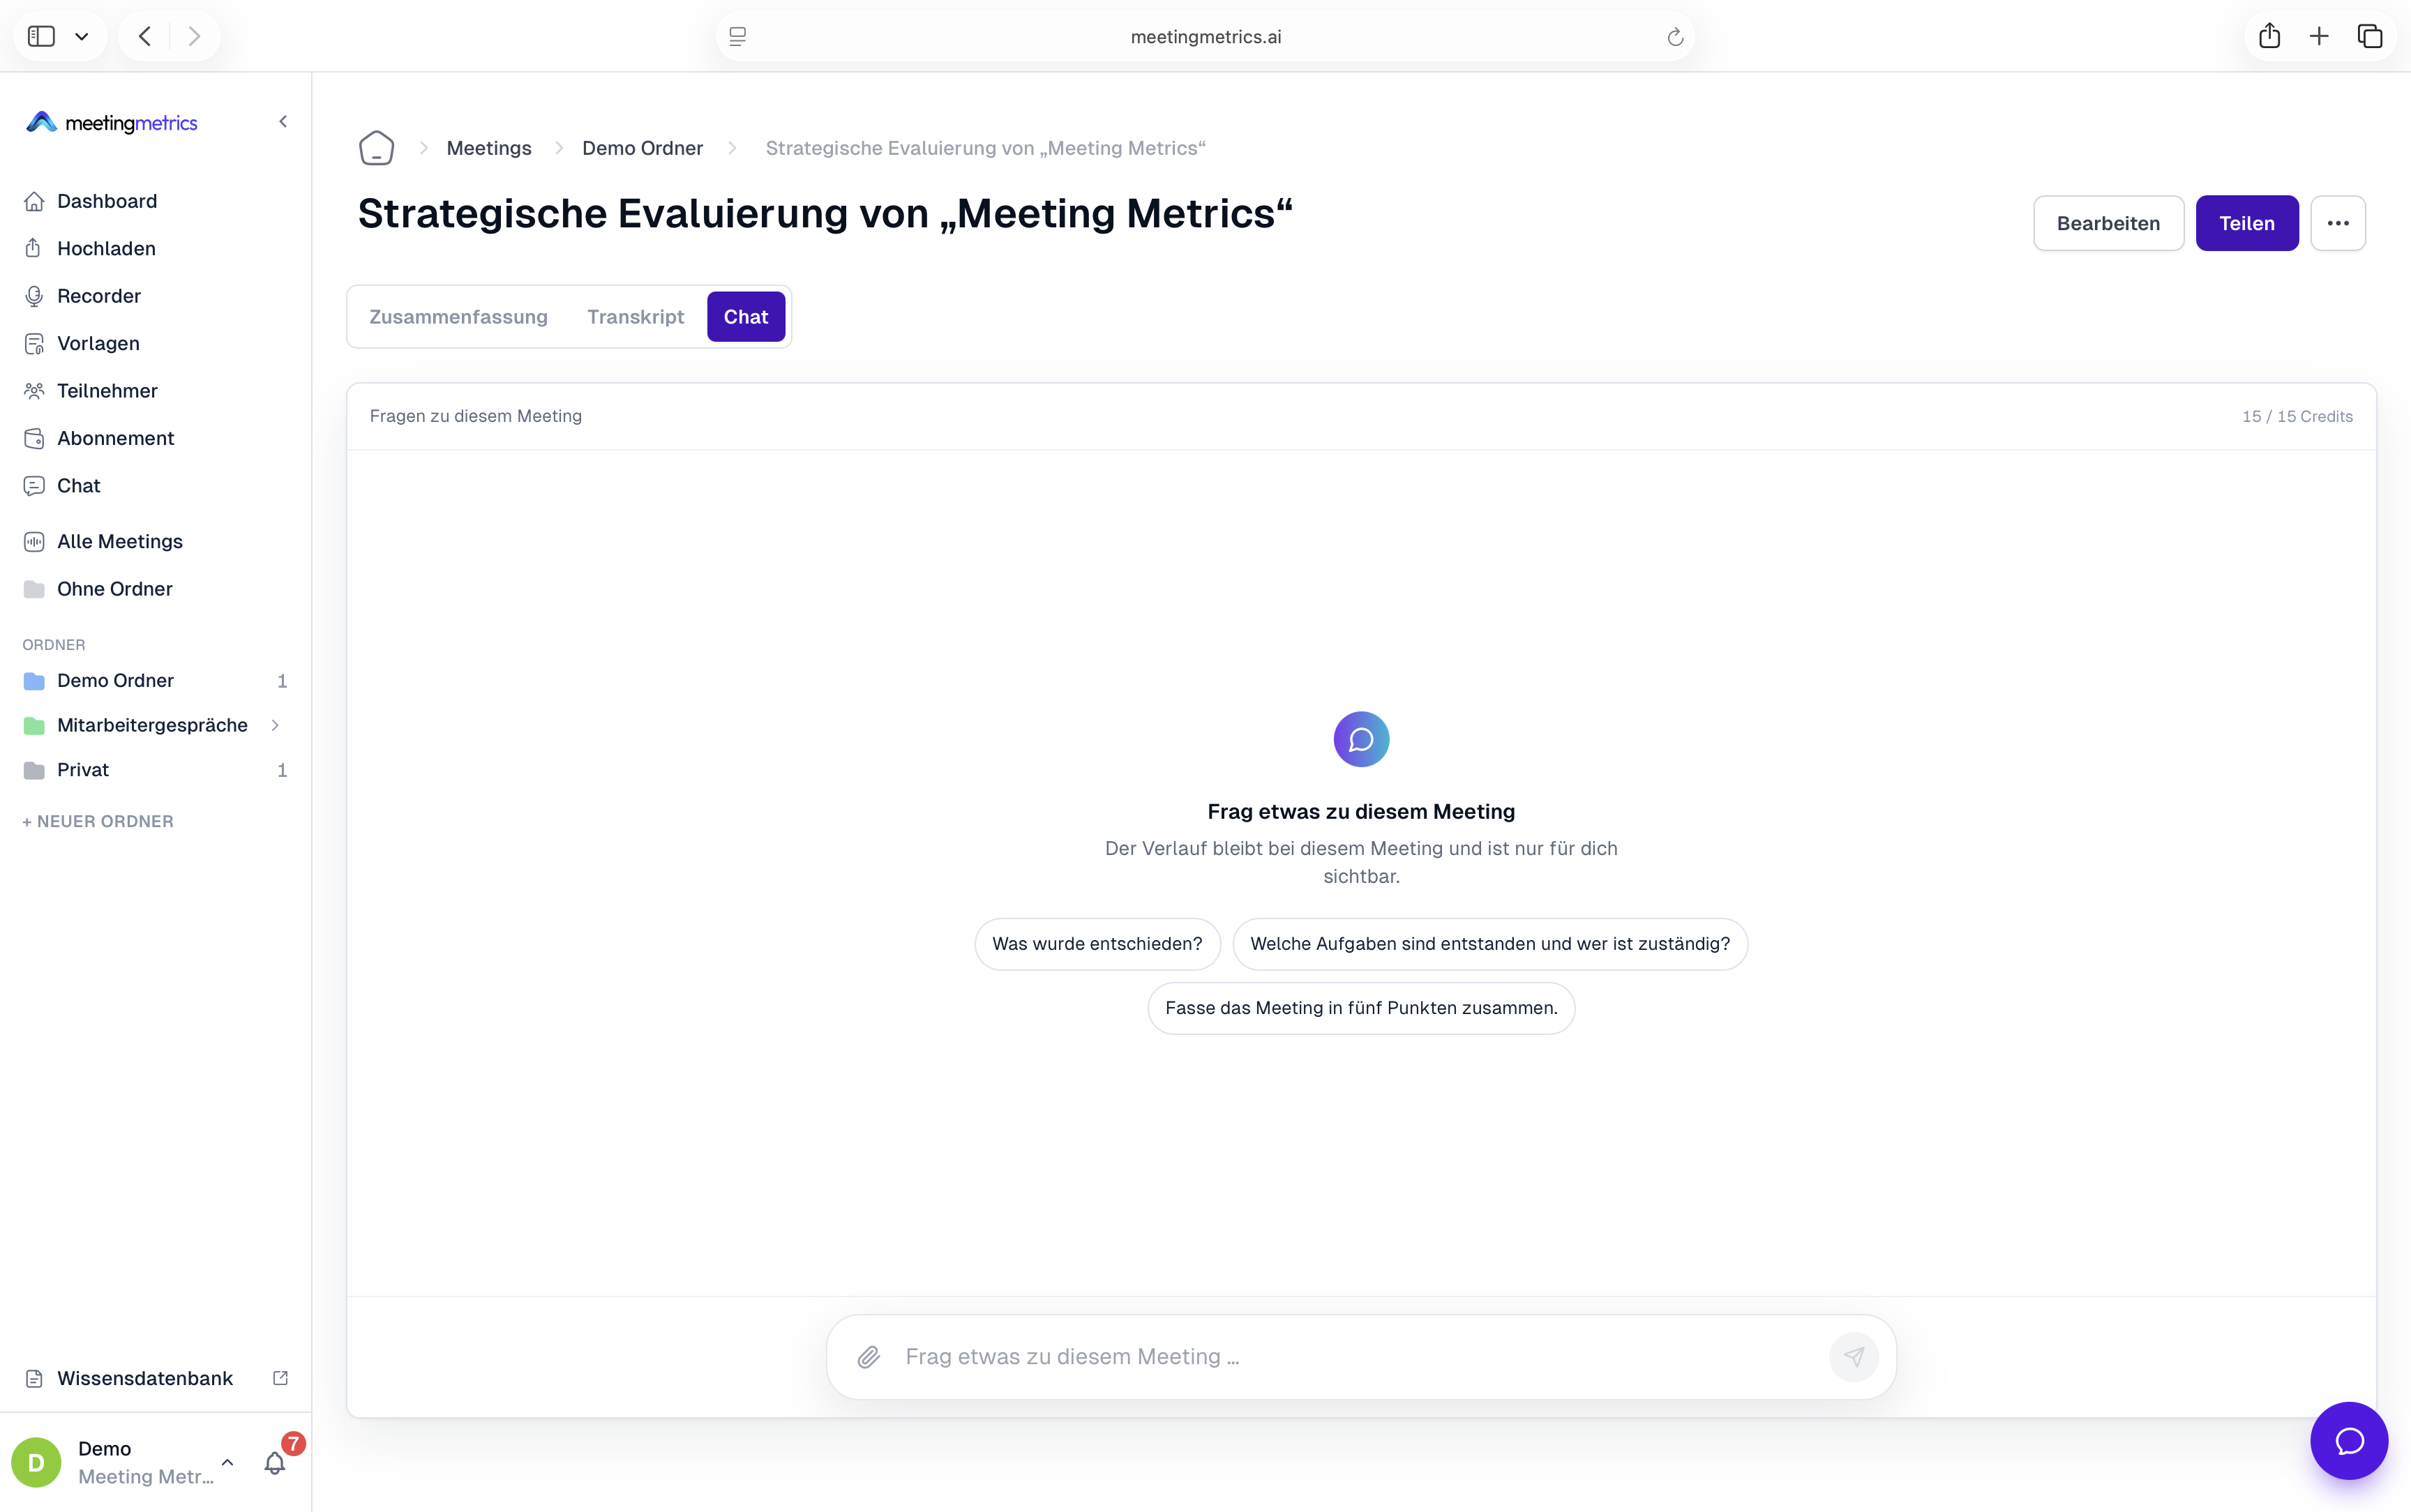The image size is (2411, 1512).
Task: Go to home via the breadcrumb icon
Action: [377, 148]
